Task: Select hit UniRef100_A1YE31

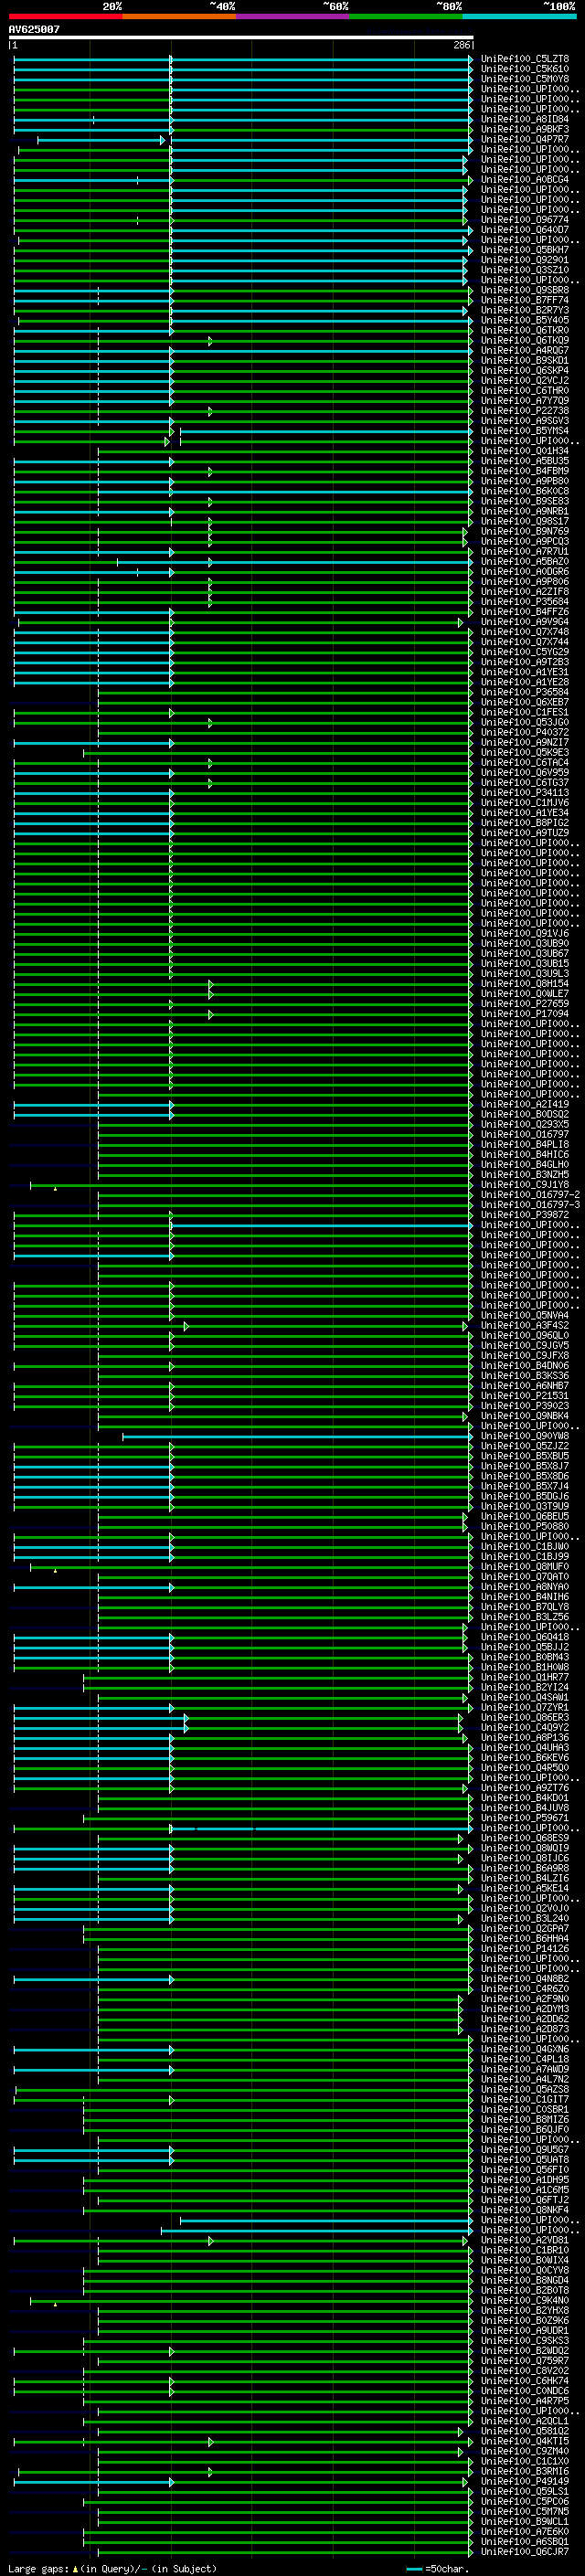Action: click(525, 672)
